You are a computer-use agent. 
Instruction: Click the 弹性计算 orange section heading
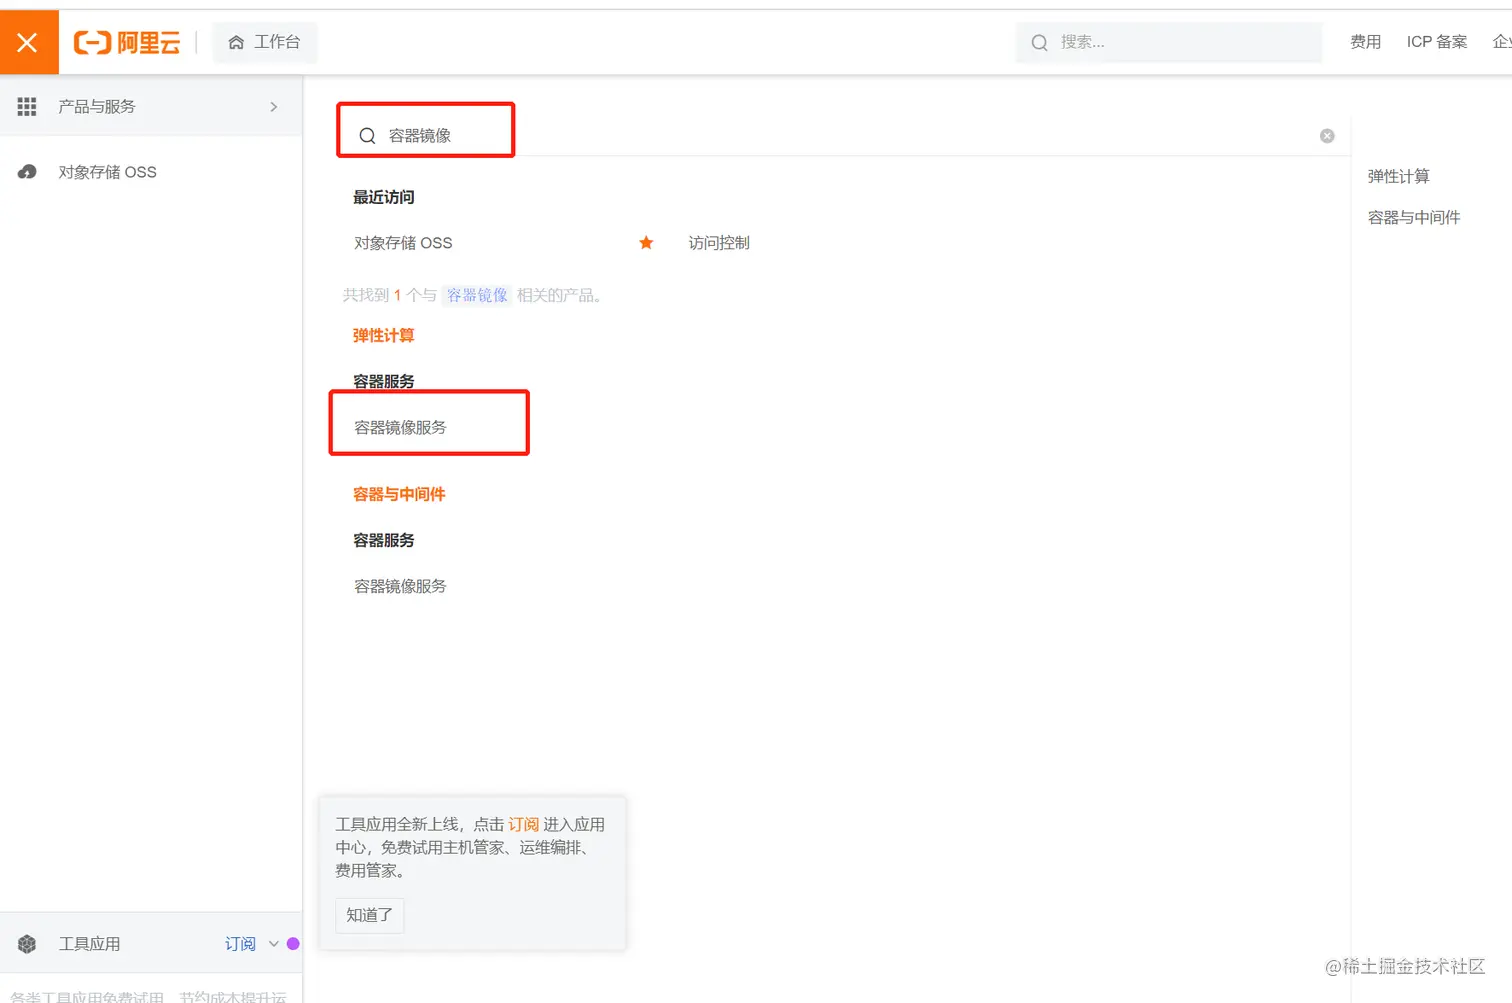383,335
